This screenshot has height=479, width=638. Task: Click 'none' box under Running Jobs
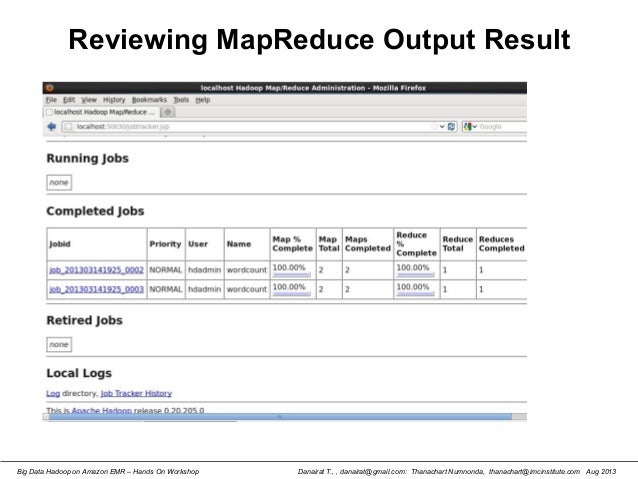tap(59, 182)
